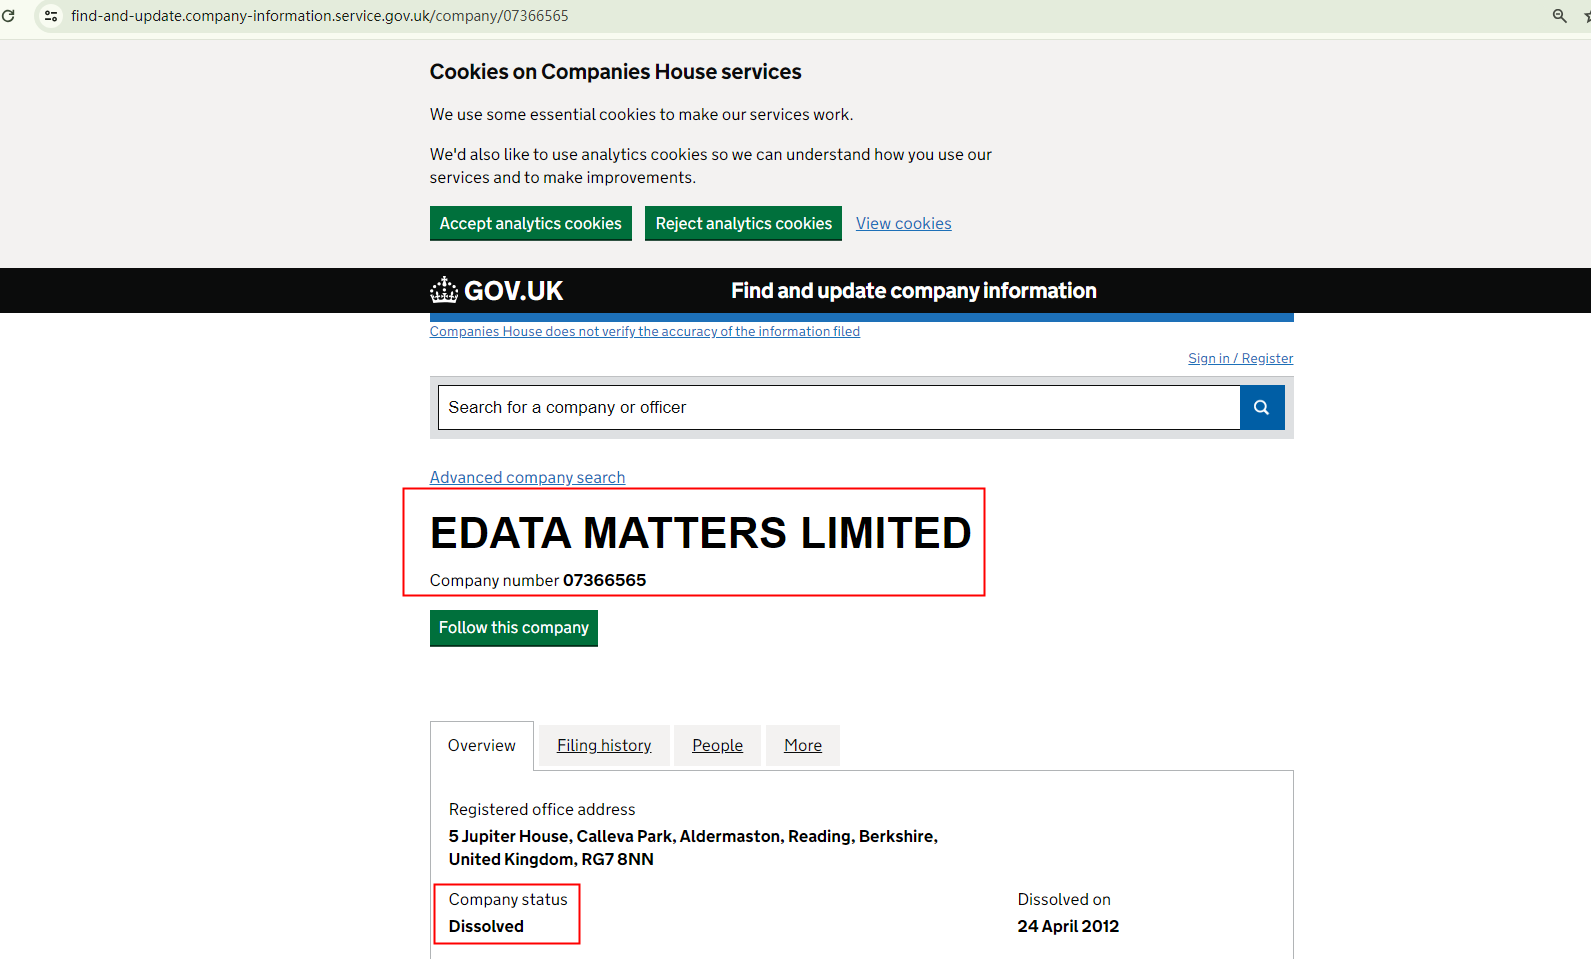Click the browser reload page icon
The height and width of the screenshot is (959, 1591).
pos(9,16)
